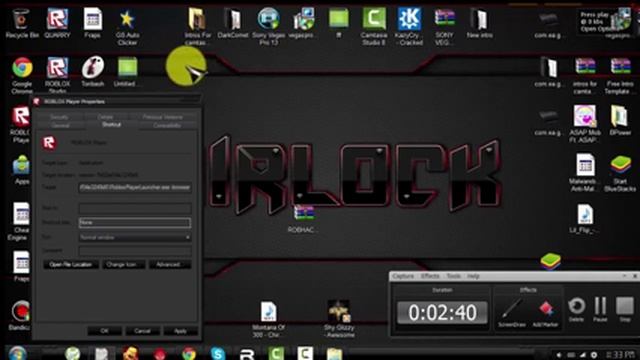Image resolution: width=640 pixels, height=360 pixels.
Task: Select the ROBLOX Studio desktop icon
Action: click(57, 75)
